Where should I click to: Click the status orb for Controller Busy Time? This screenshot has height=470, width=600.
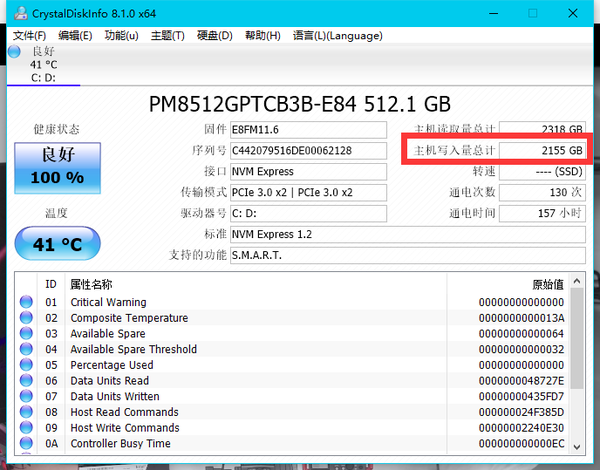26,444
